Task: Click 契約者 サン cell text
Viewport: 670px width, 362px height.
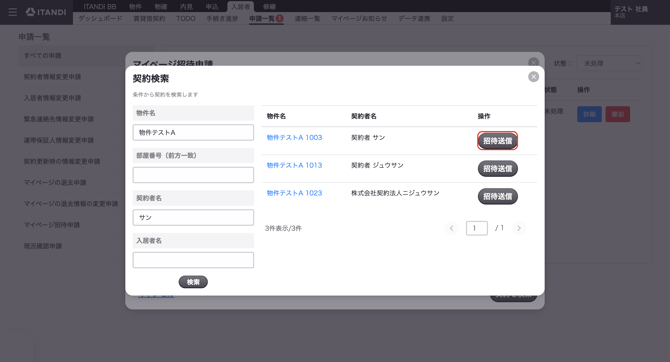Action: pyautogui.click(x=368, y=138)
